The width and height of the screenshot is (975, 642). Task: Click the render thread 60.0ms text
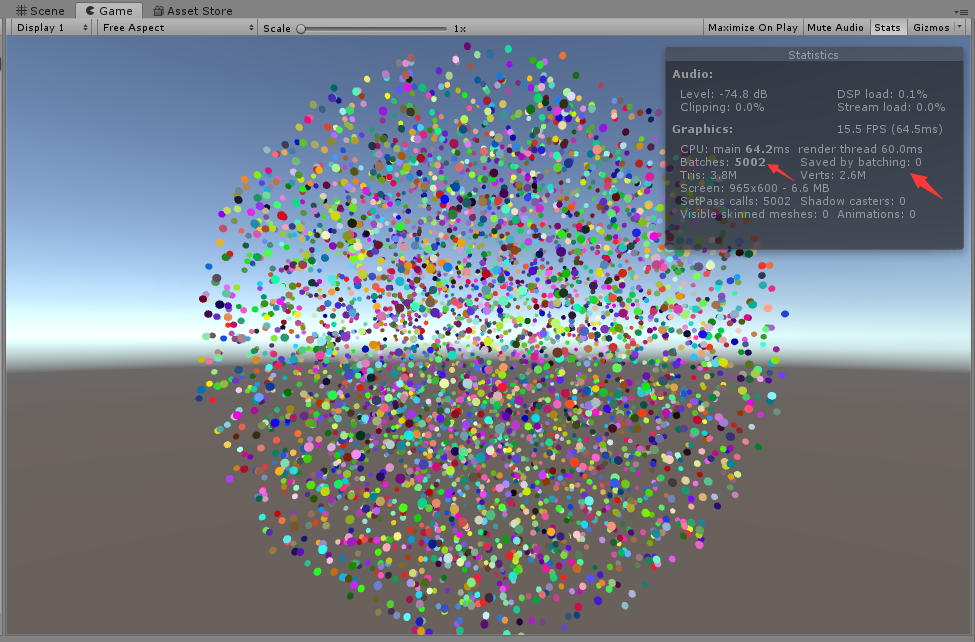pyautogui.click(x=860, y=149)
